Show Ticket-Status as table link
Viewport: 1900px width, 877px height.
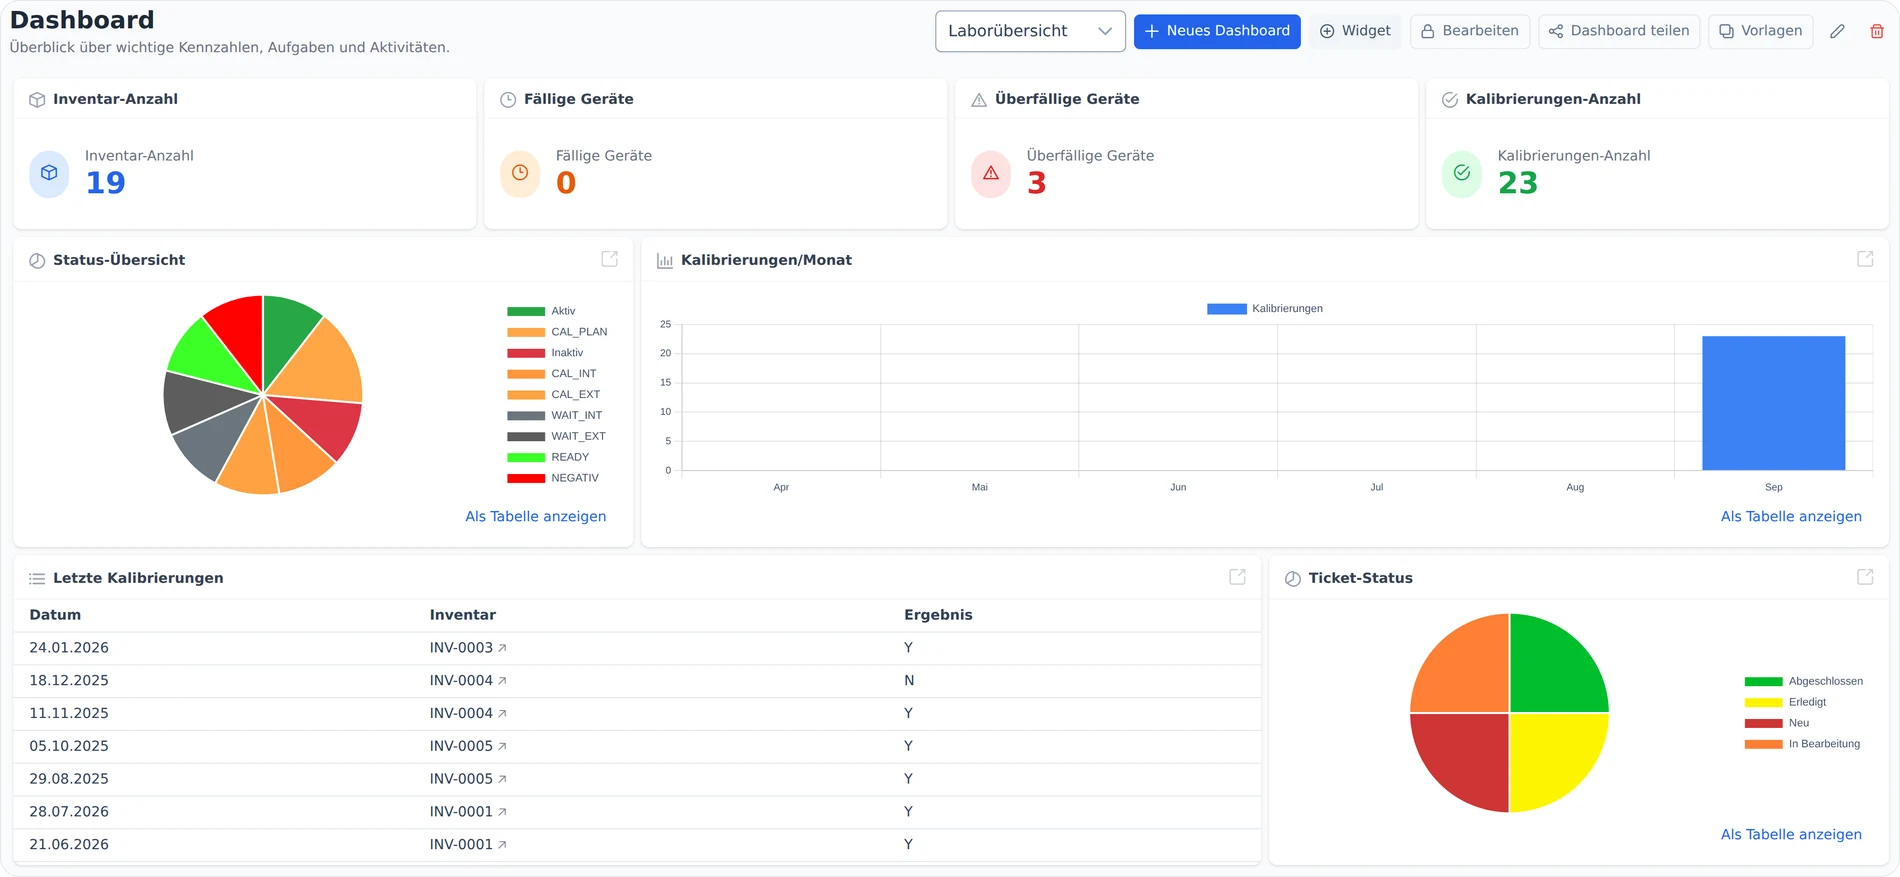coord(1791,835)
